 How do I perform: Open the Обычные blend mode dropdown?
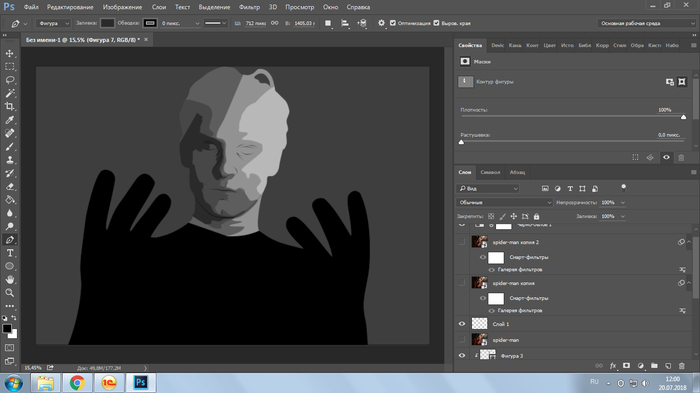[504, 202]
